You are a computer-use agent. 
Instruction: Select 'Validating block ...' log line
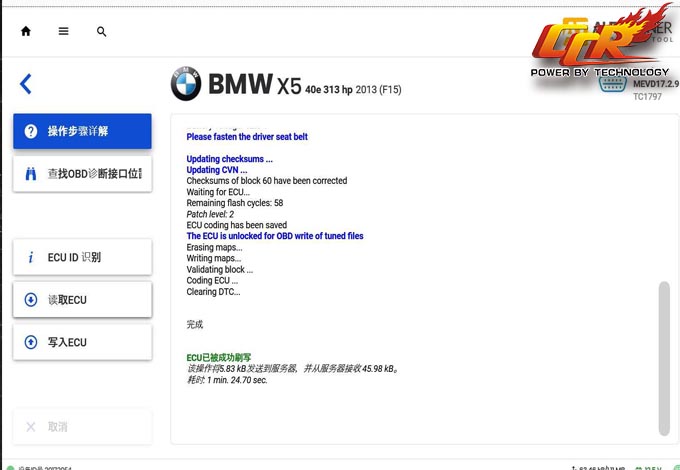click(x=220, y=269)
